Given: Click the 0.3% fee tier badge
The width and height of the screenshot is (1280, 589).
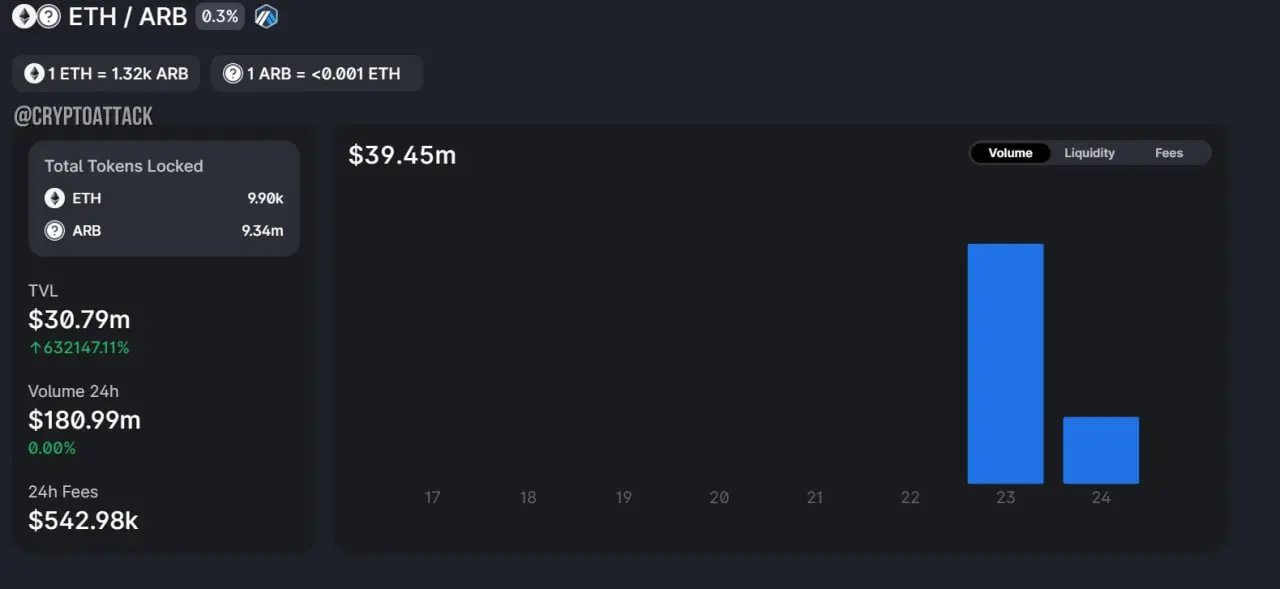Looking at the screenshot, I should click(220, 16).
